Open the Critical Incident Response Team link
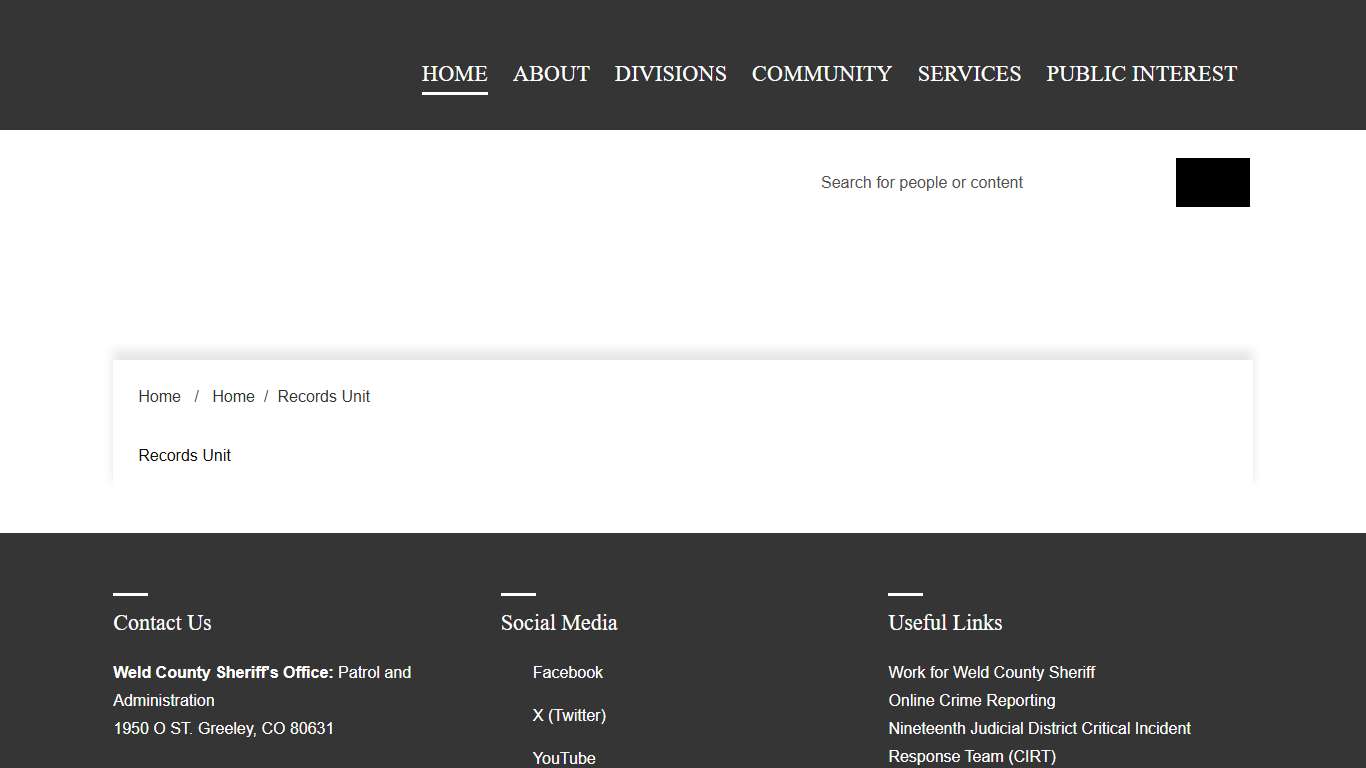The height and width of the screenshot is (768, 1366). point(1039,741)
